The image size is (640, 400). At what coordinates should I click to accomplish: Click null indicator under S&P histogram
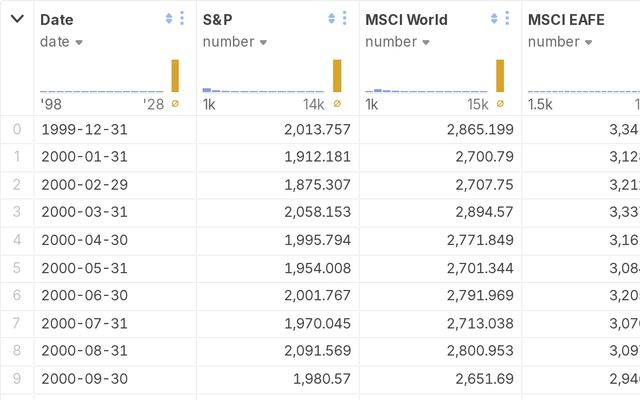337,104
